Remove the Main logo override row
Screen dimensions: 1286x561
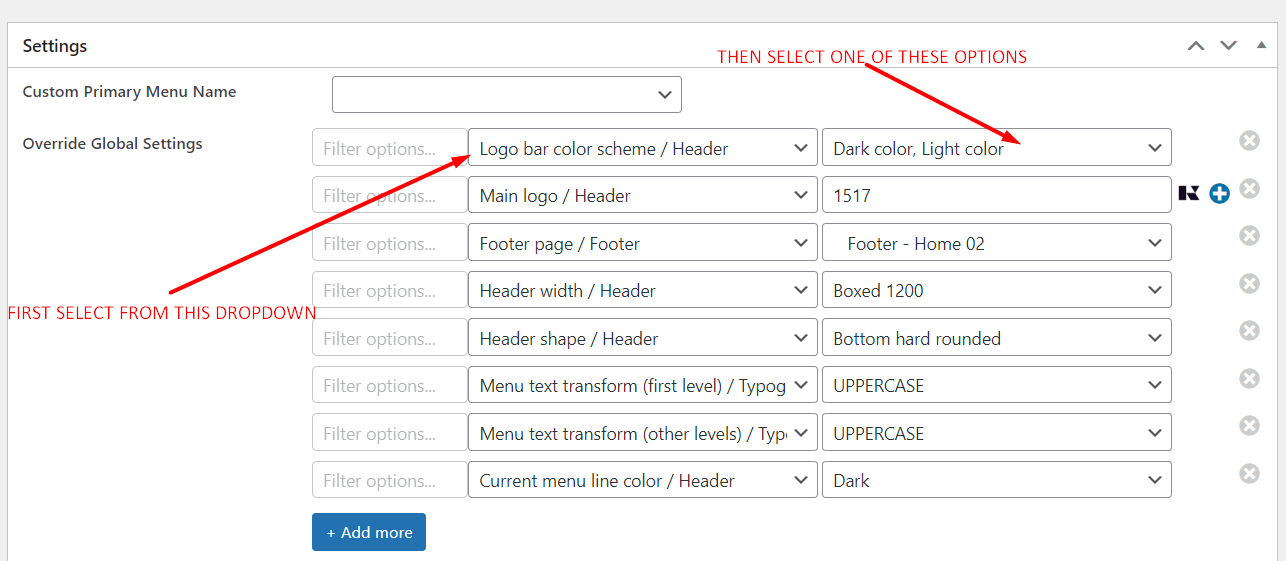click(1249, 188)
